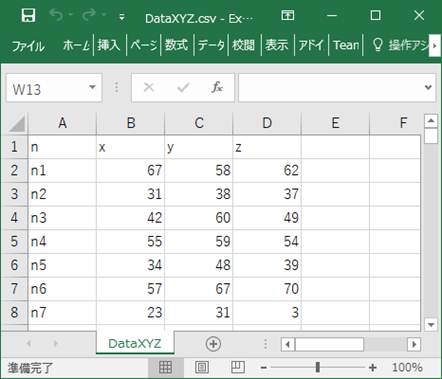The width and height of the screenshot is (442, 379).
Task: Click the 操作アシスト lightbulb search
Action: (x=400, y=45)
